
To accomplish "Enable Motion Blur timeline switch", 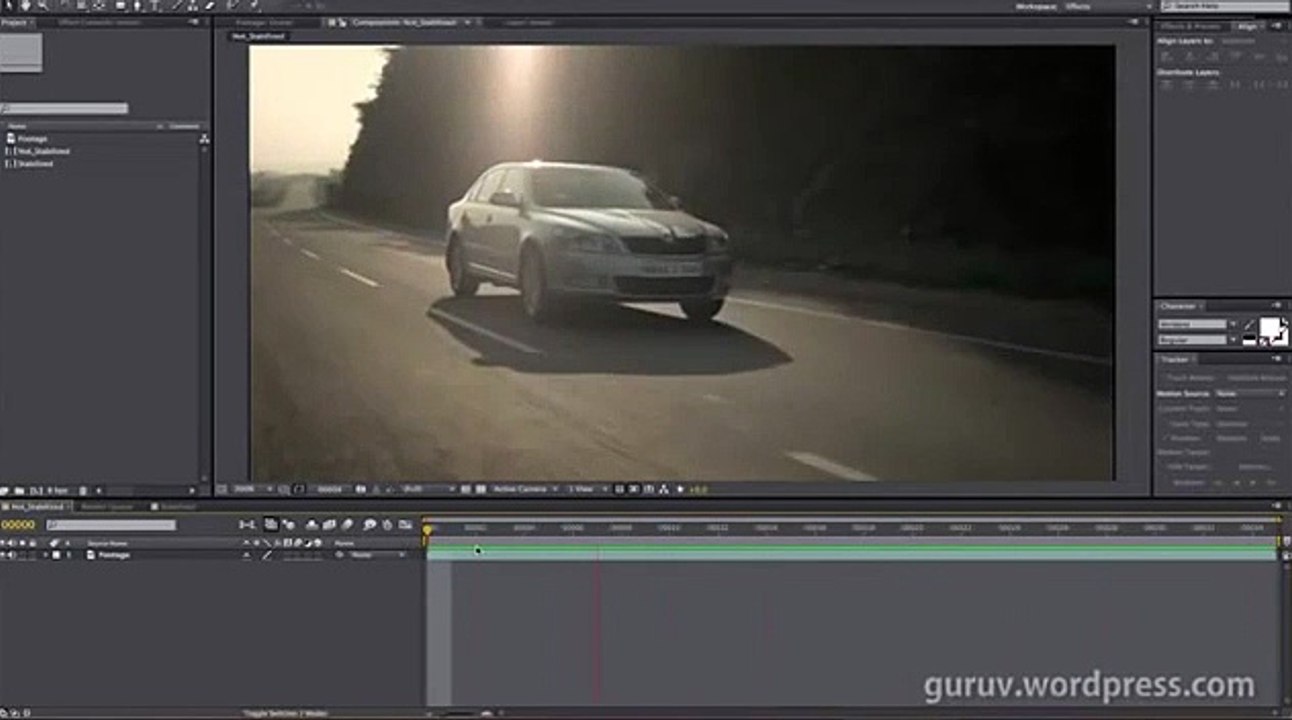I will [x=347, y=524].
